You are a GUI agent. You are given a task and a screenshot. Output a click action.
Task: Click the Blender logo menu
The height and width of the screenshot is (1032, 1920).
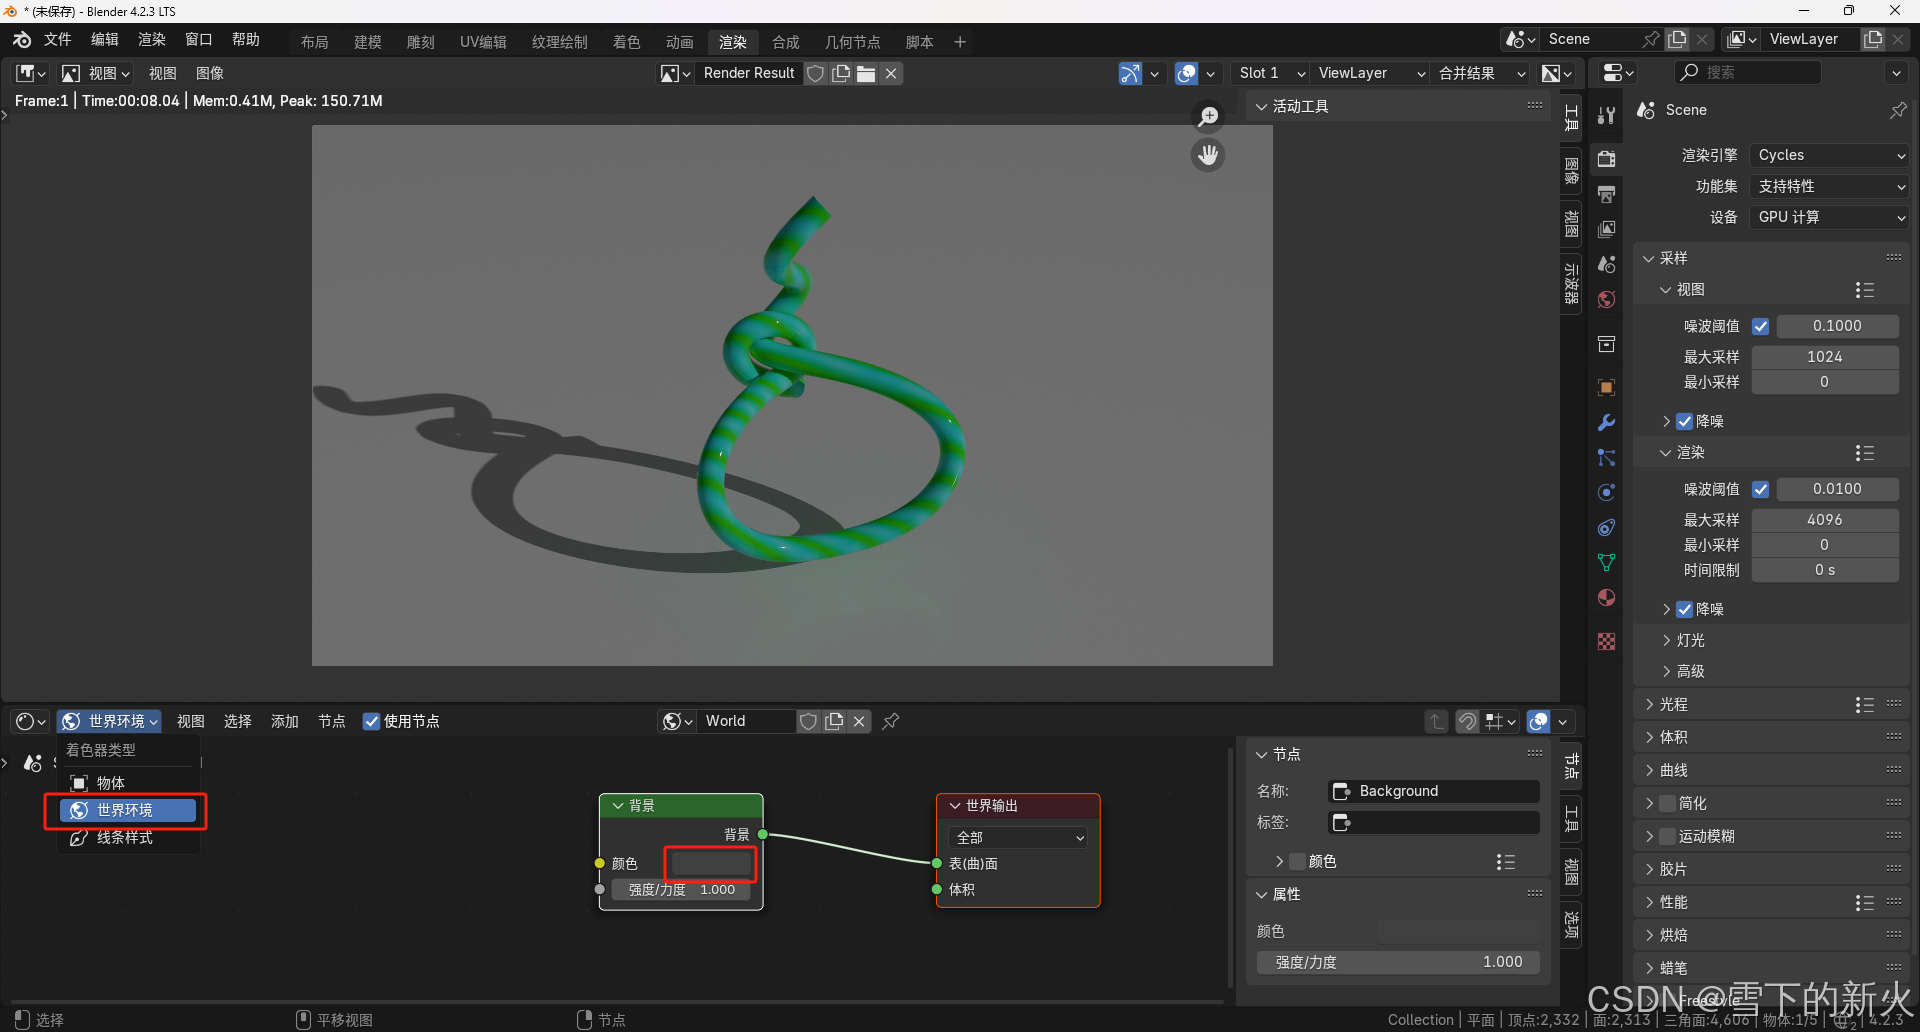[22, 40]
